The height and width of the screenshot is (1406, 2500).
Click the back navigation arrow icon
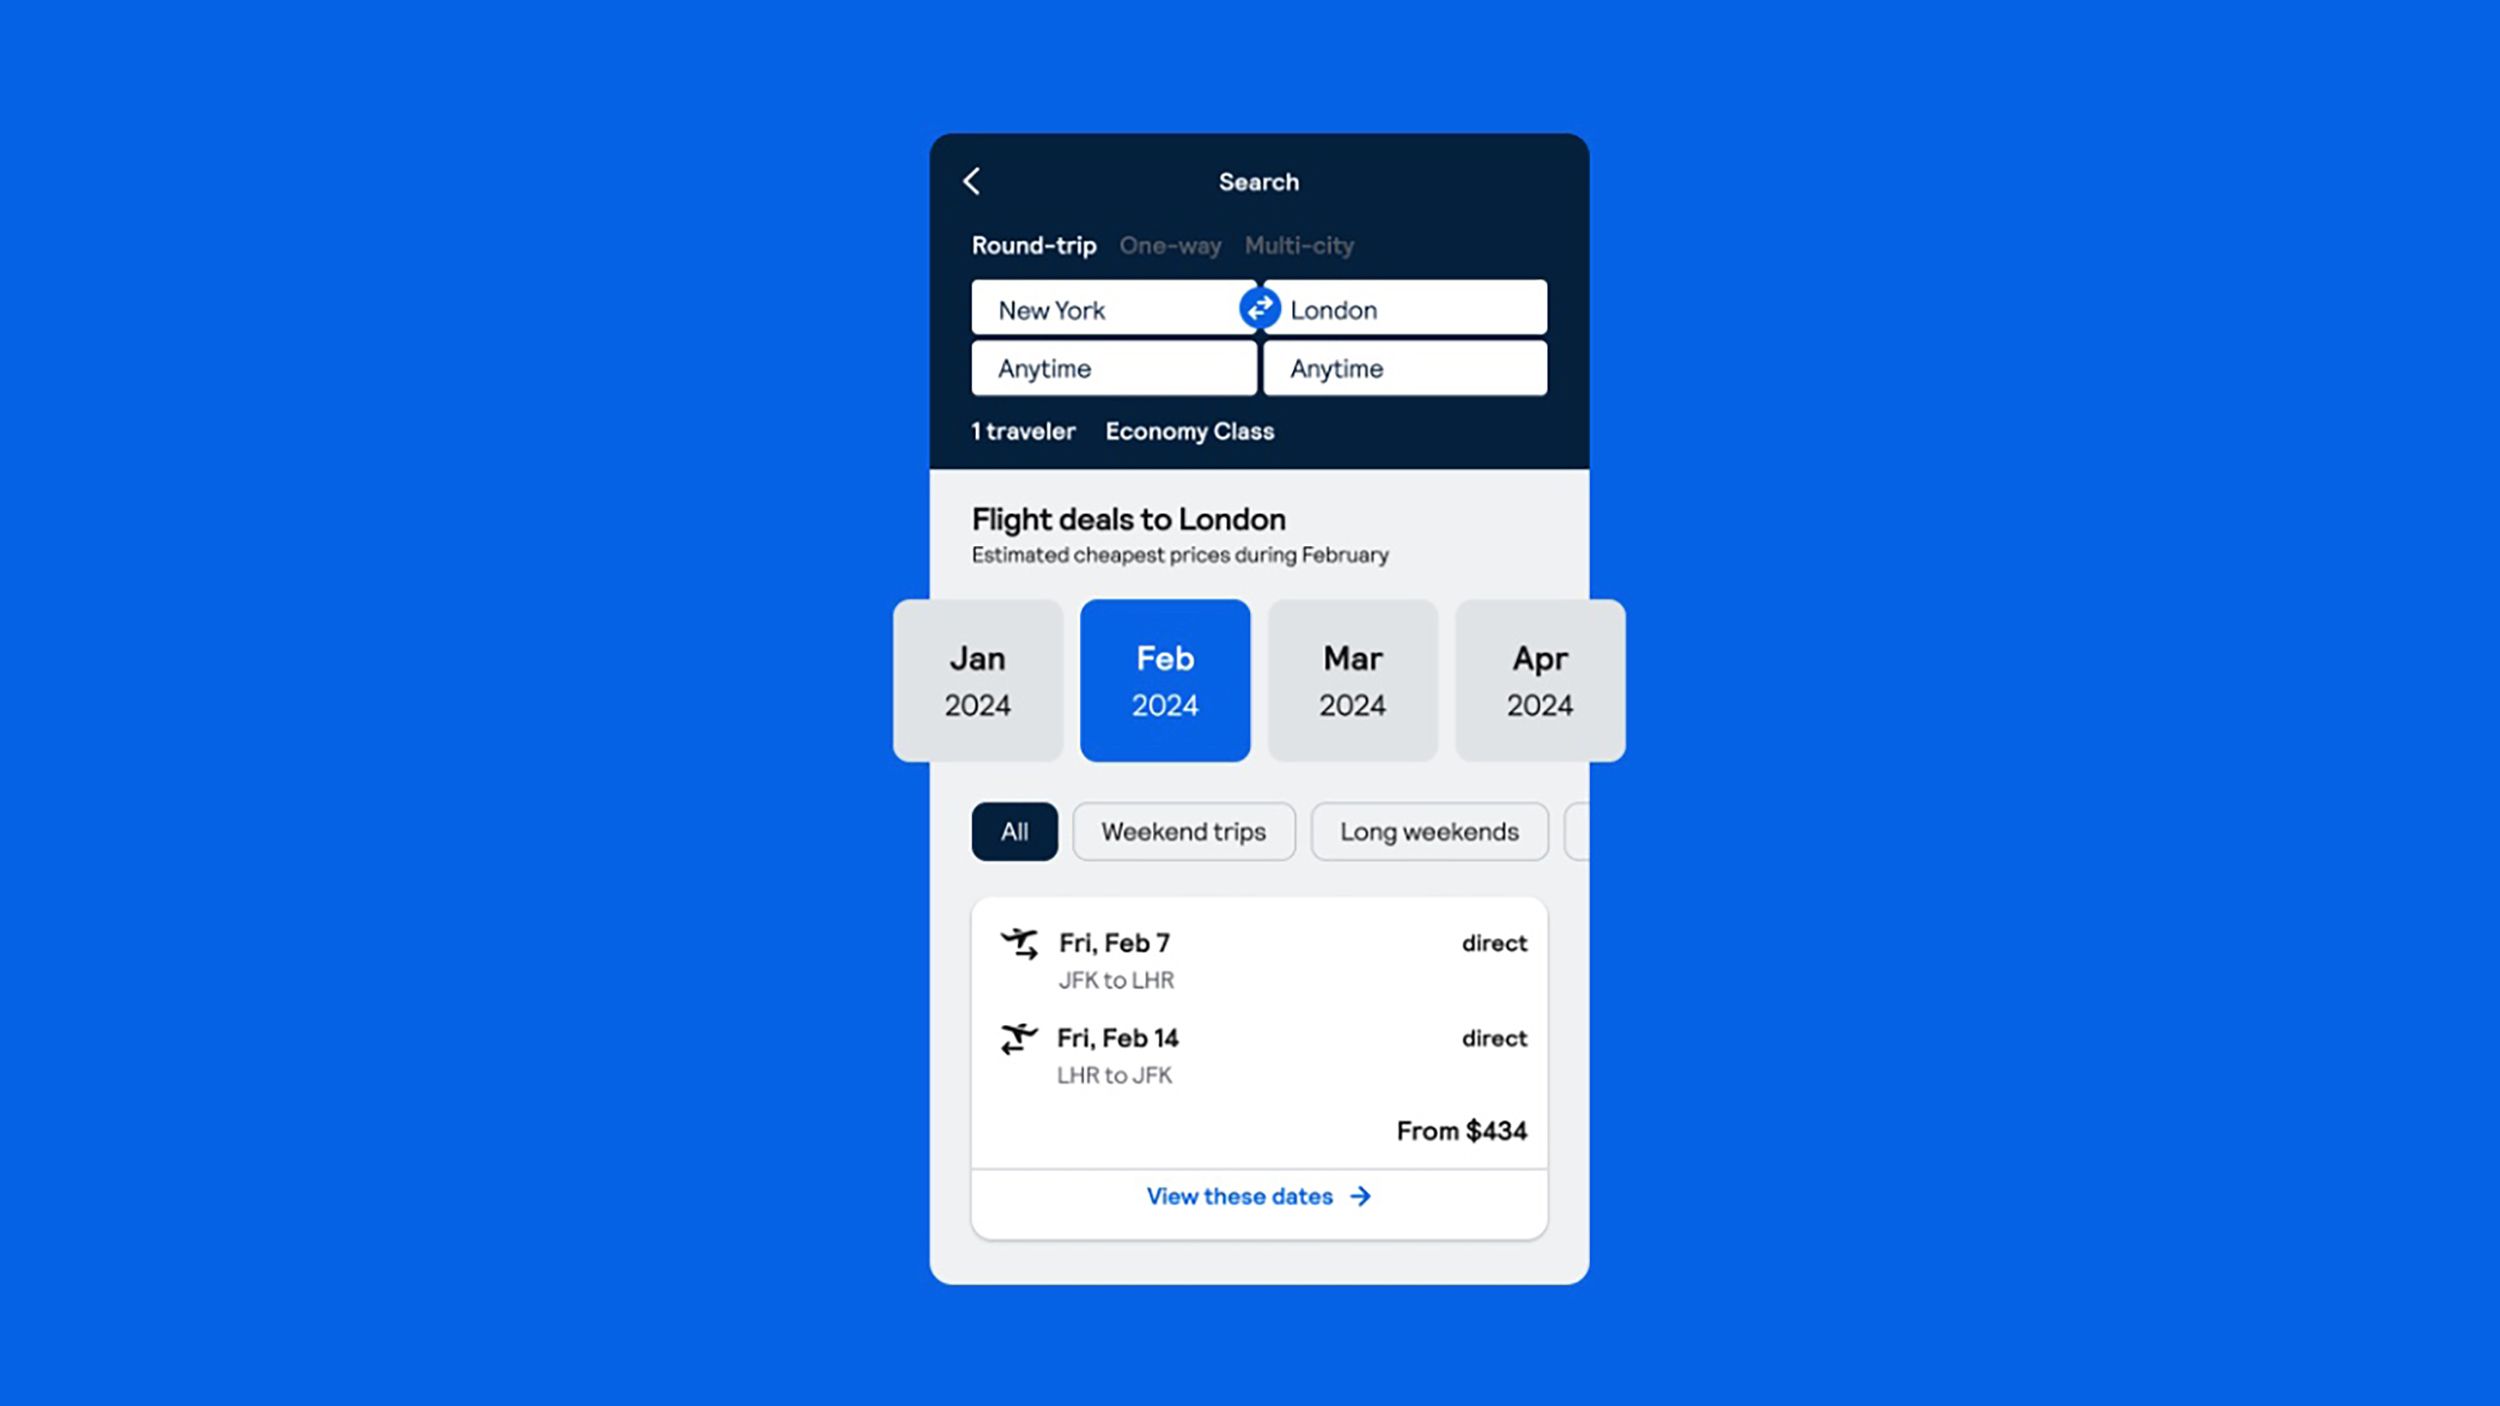point(970,180)
